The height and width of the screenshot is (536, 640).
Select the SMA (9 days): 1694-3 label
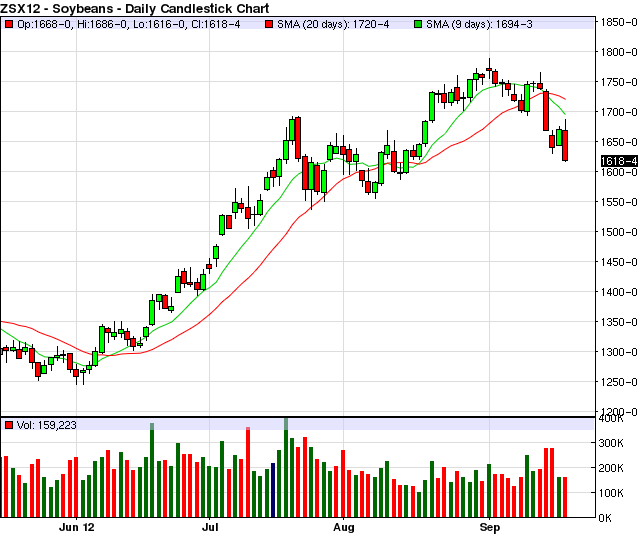(479, 24)
